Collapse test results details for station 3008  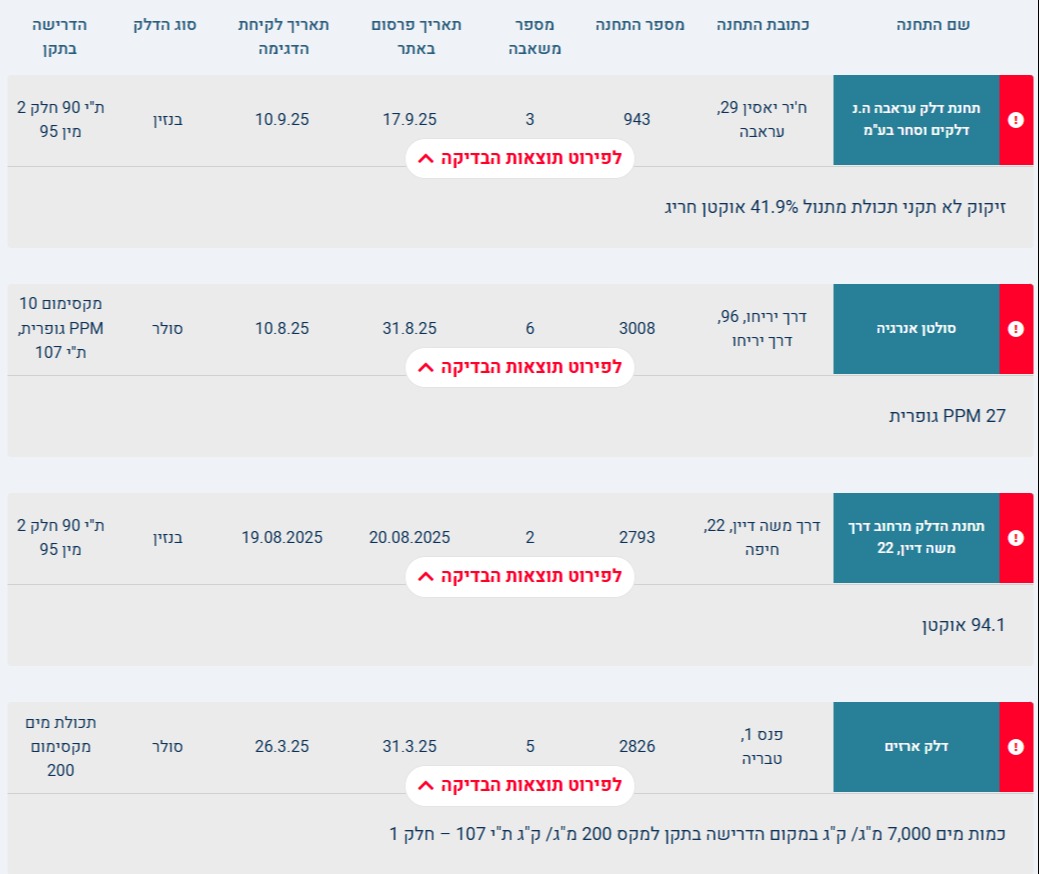point(520,367)
